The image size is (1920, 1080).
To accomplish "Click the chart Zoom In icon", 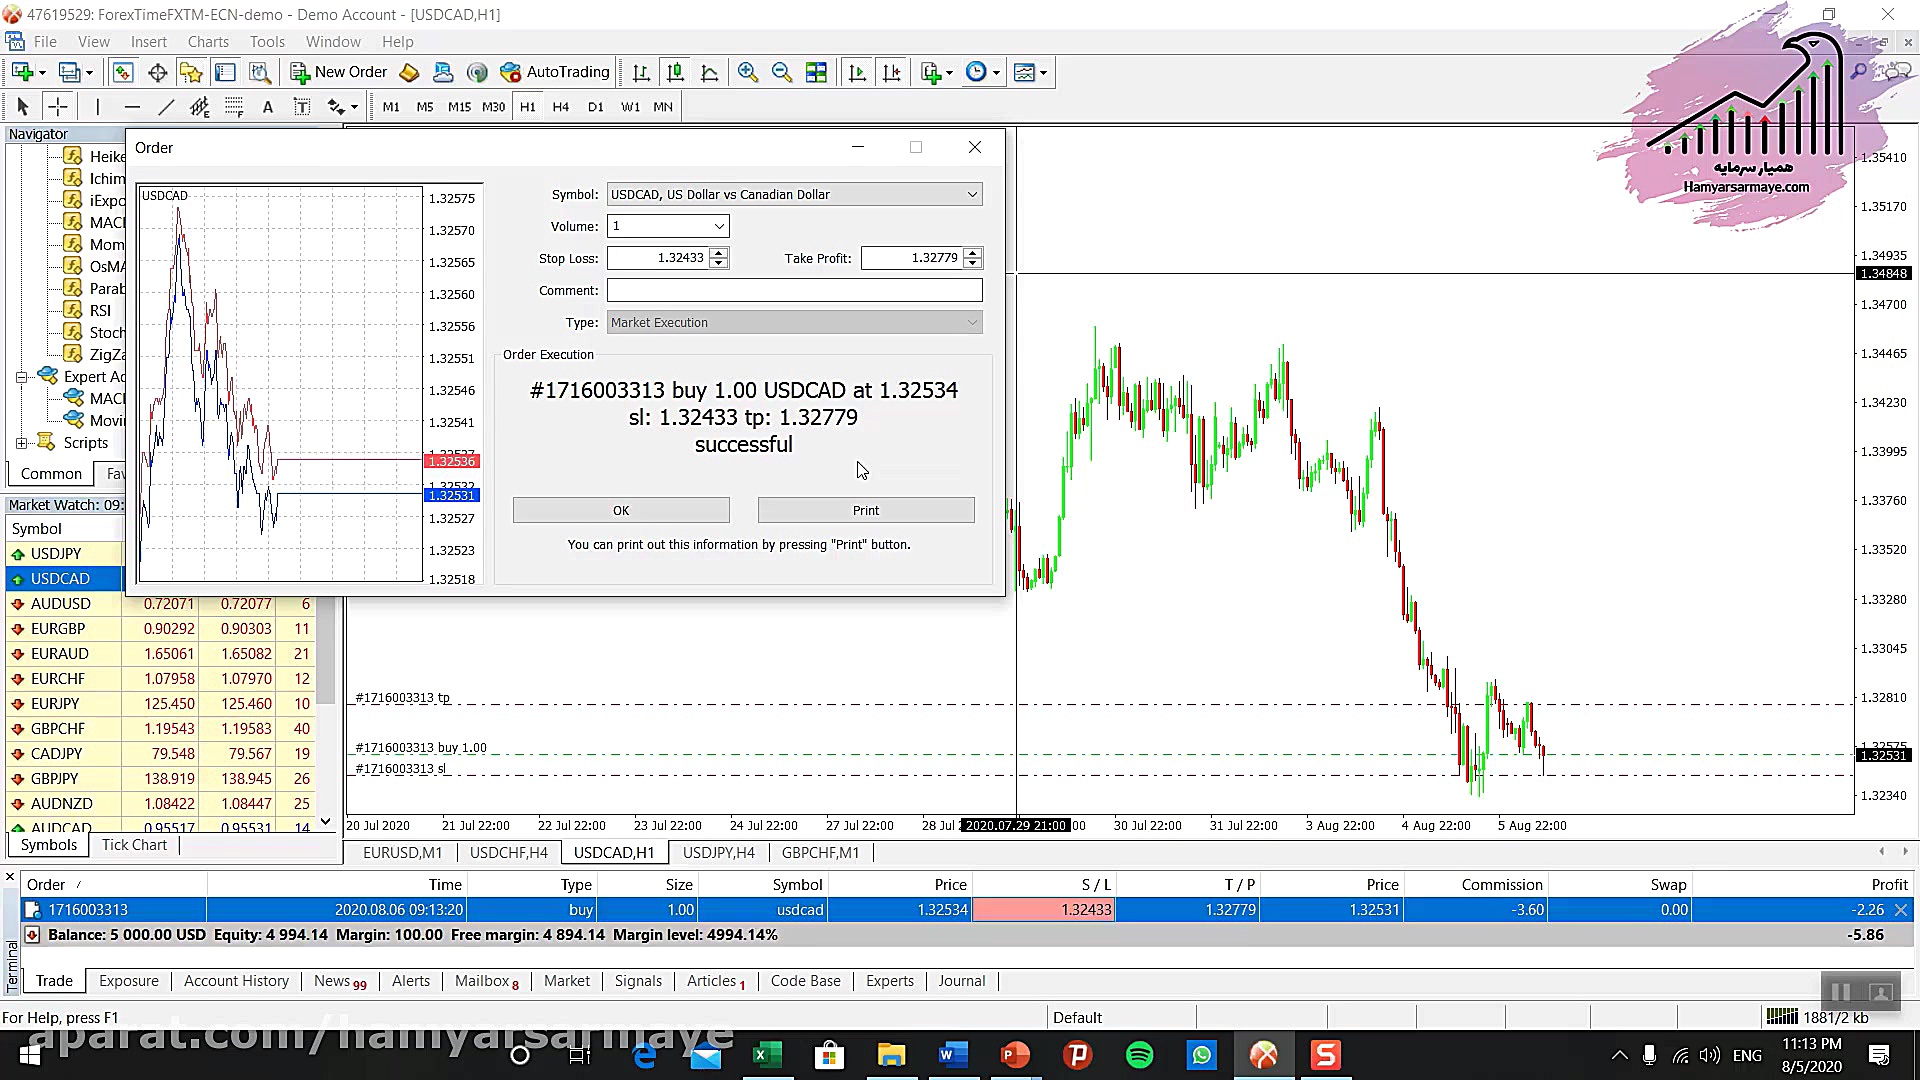I will [x=747, y=72].
